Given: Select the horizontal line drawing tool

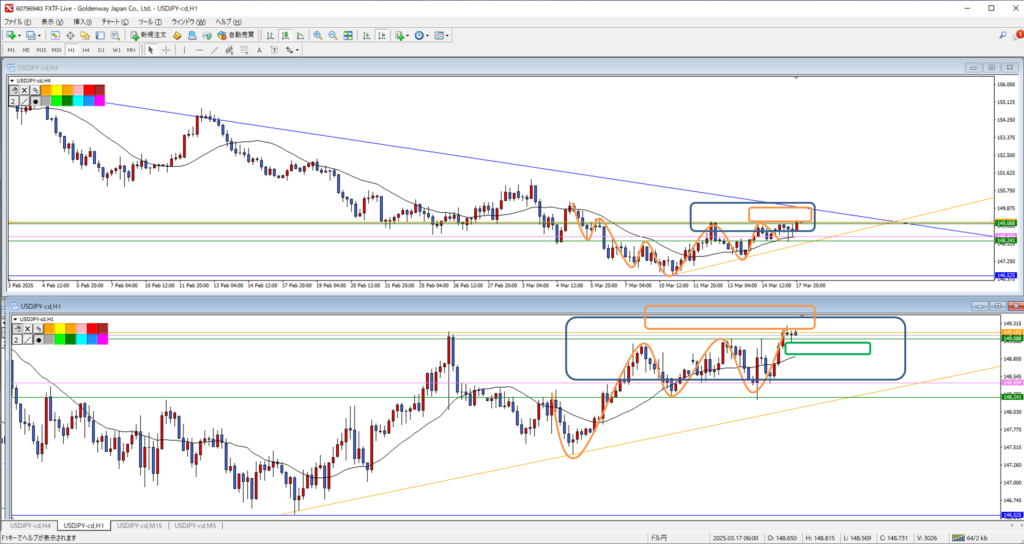Looking at the screenshot, I should pyautogui.click(x=200, y=50).
